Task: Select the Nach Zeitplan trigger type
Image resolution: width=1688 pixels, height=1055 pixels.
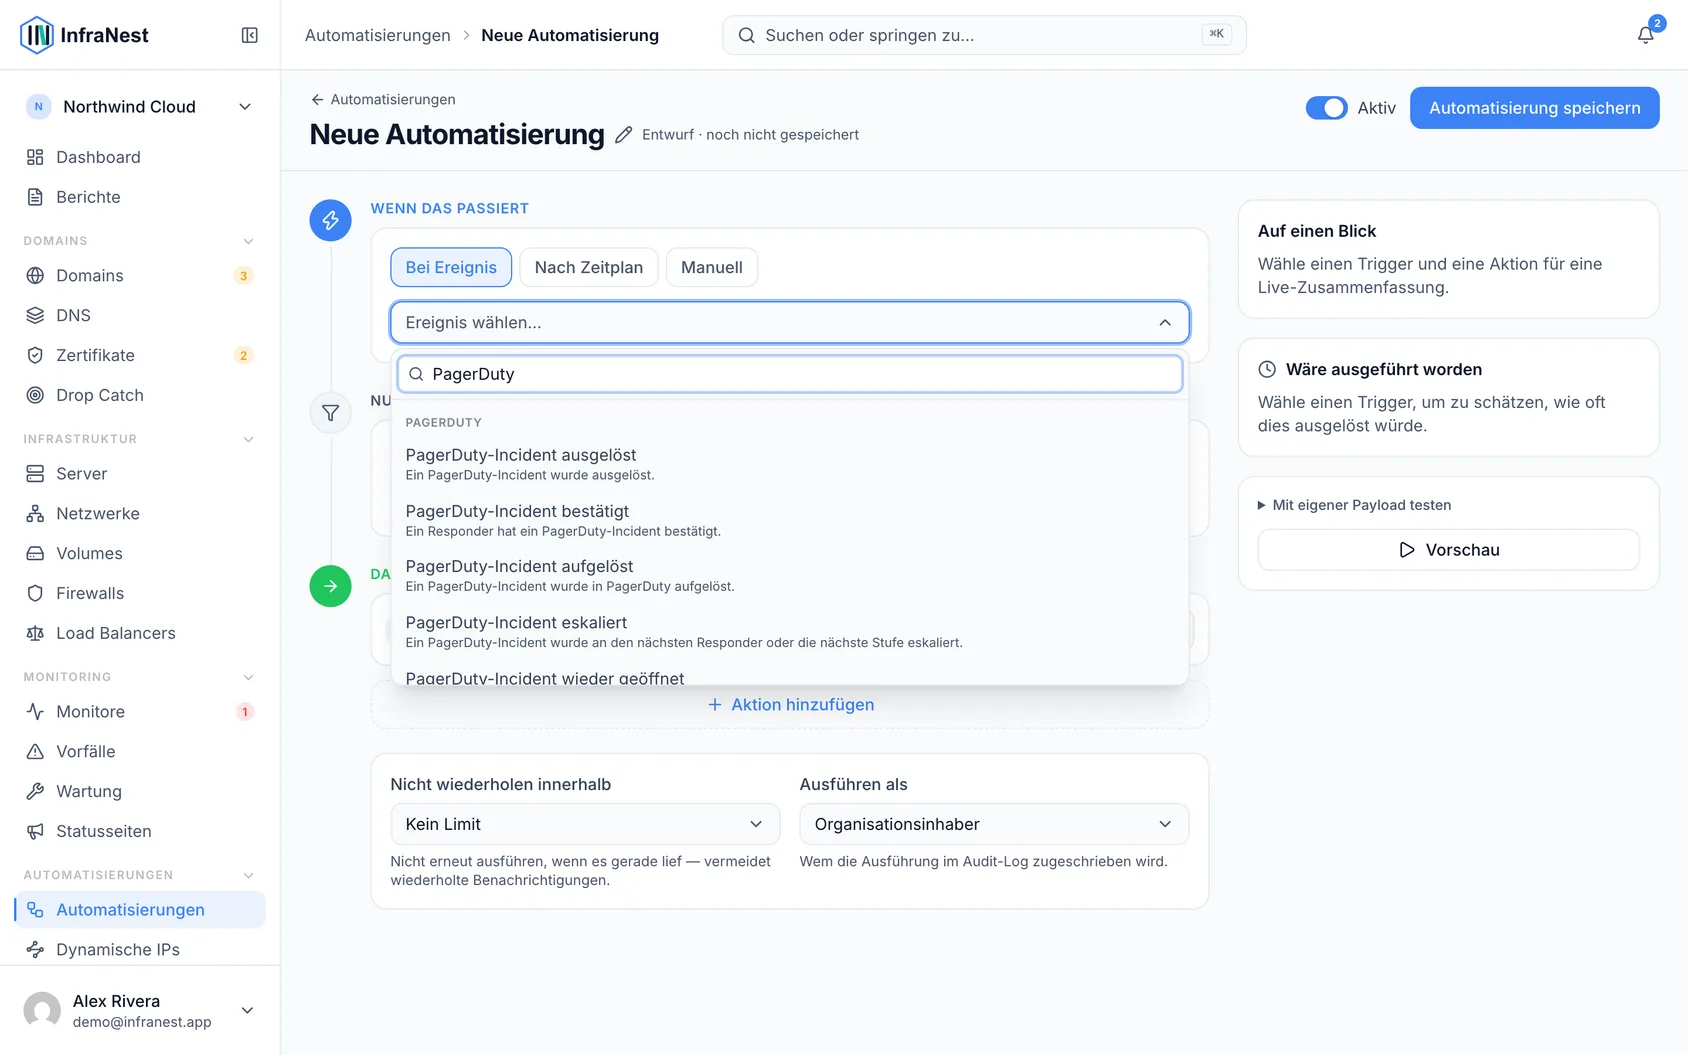Action: tap(588, 267)
